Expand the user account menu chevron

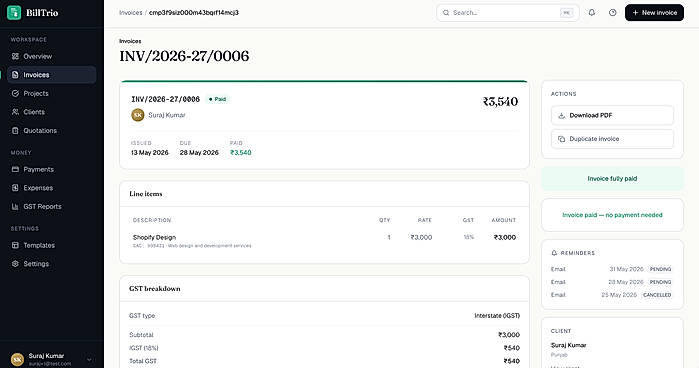(89, 360)
